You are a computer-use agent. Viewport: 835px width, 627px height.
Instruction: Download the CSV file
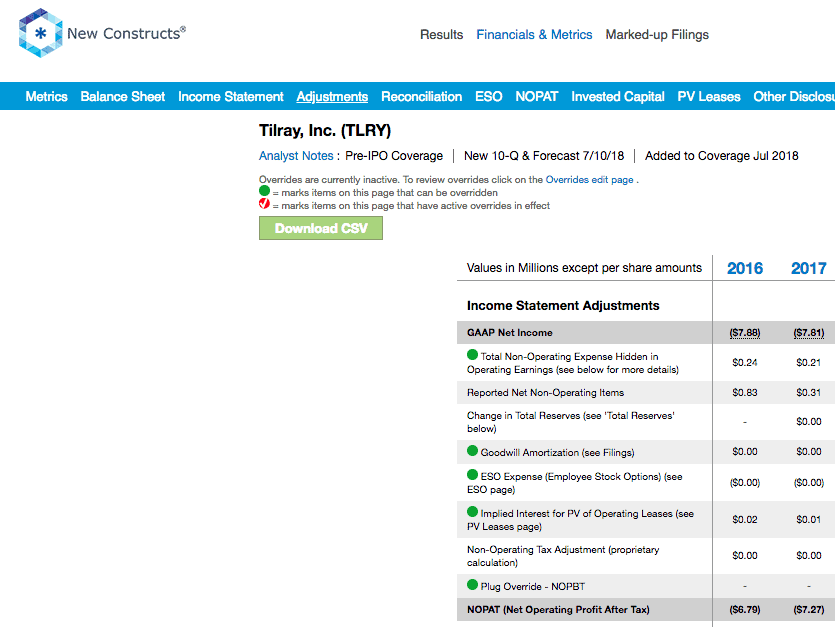[321, 228]
